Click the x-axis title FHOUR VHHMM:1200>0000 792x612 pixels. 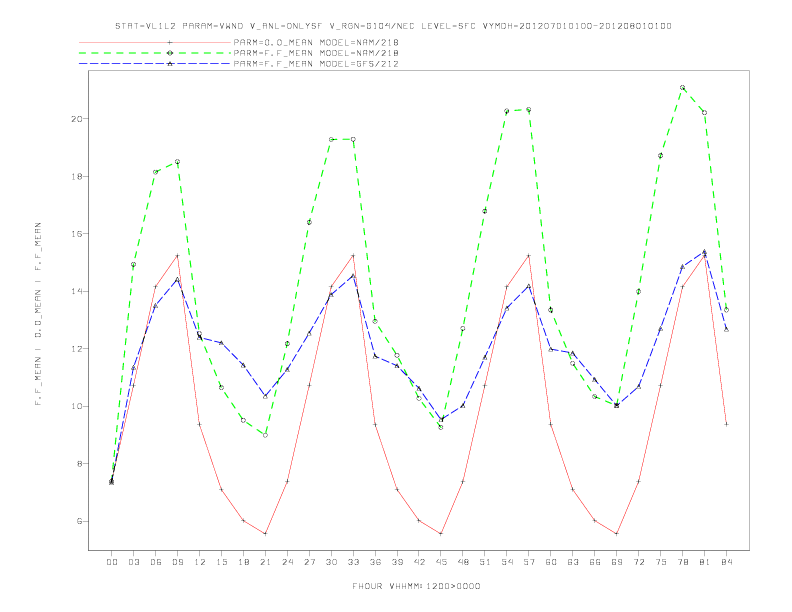click(416, 586)
